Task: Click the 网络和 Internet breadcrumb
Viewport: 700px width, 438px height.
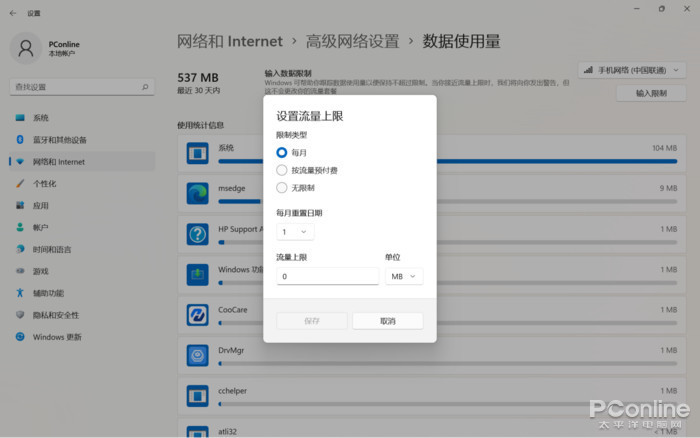Action: pos(230,41)
